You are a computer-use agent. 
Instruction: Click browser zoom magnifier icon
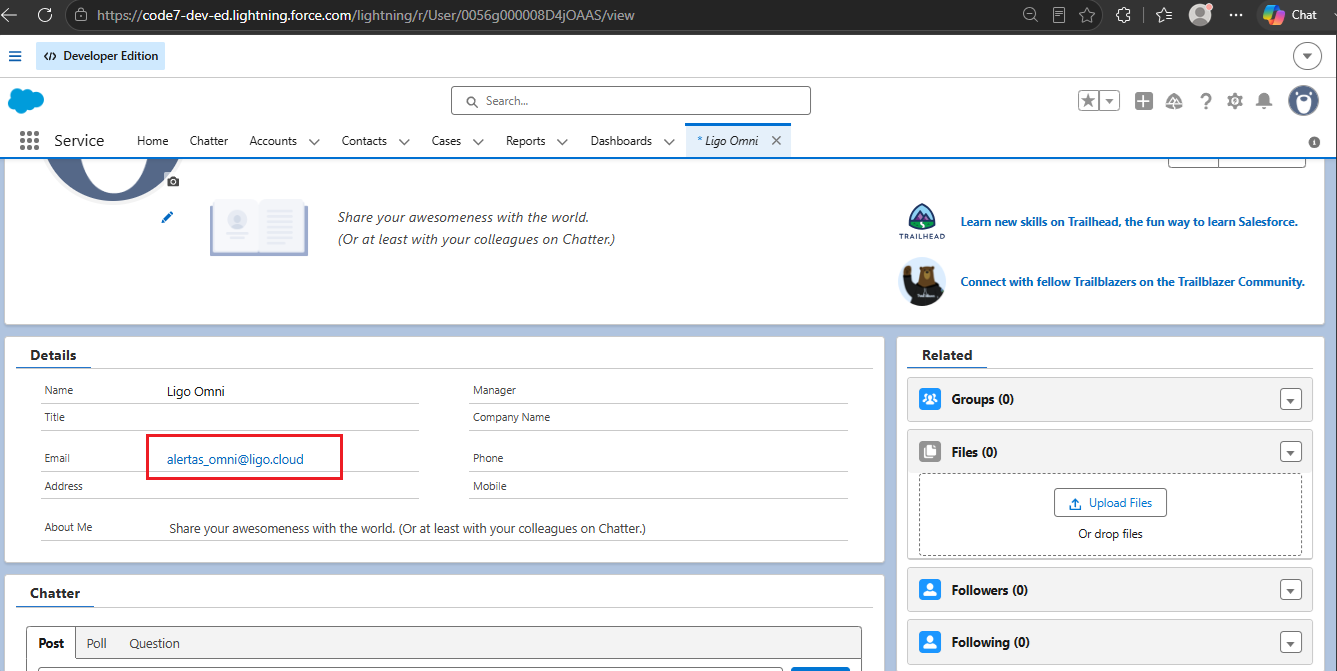tap(1030, 15)
